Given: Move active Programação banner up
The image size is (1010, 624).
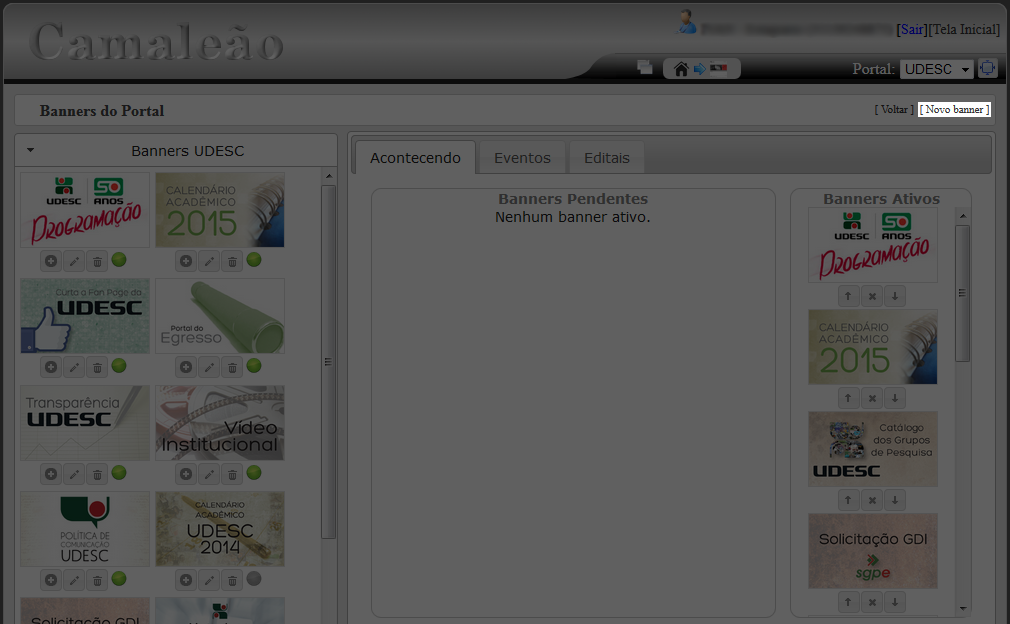Looking at the screenshot, I should tap(848, 296).
